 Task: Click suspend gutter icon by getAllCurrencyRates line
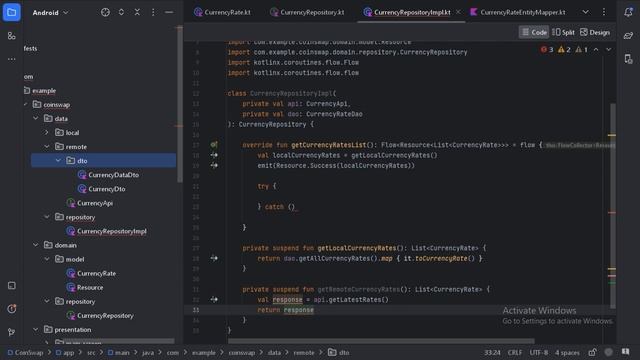click(x=214, y=258)
